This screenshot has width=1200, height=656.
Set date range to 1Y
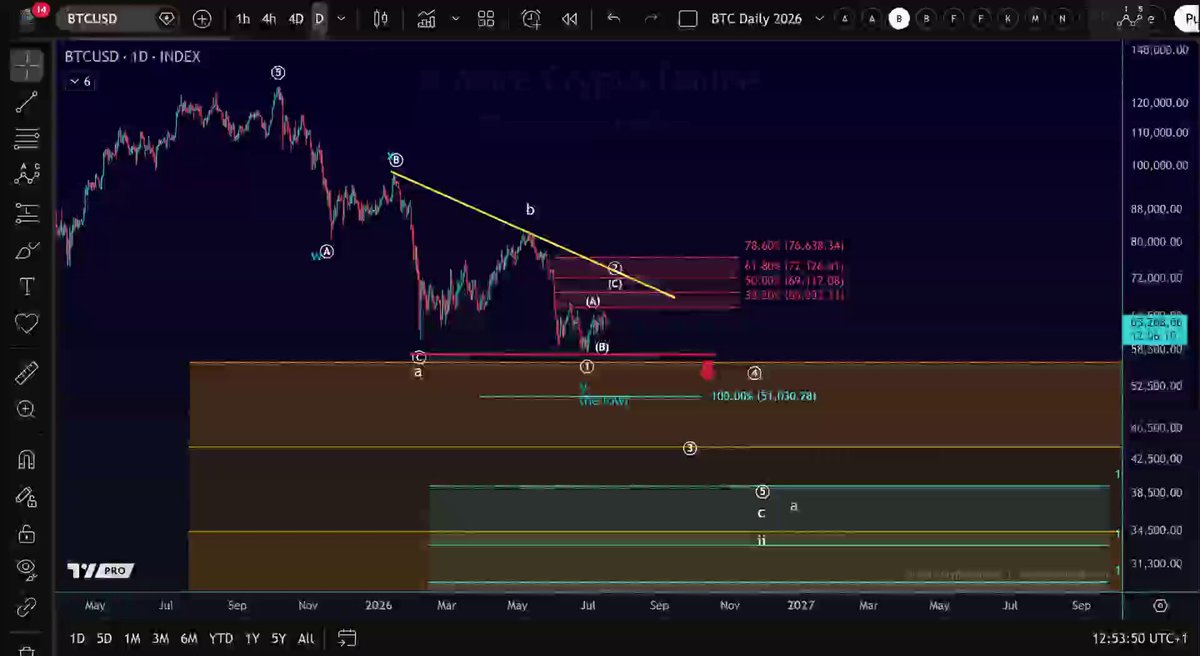pos(252,638)
